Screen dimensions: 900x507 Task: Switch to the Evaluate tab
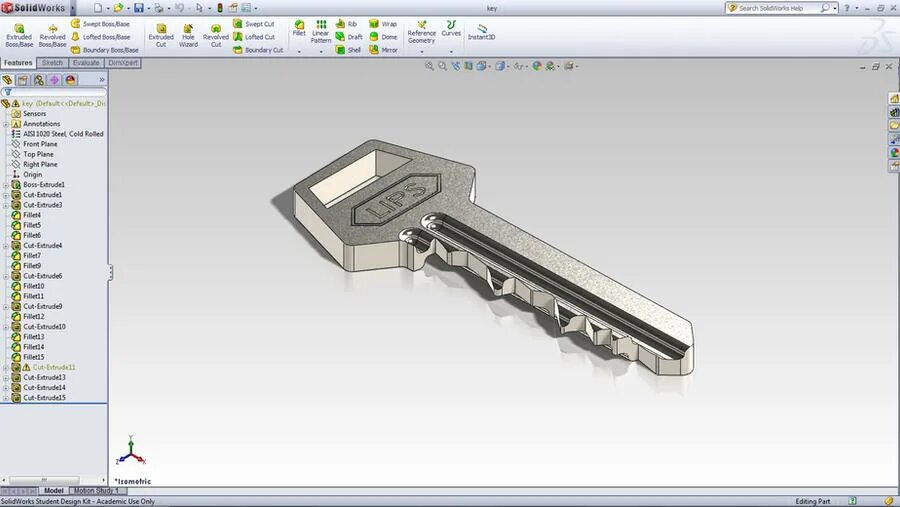(86, 63)
